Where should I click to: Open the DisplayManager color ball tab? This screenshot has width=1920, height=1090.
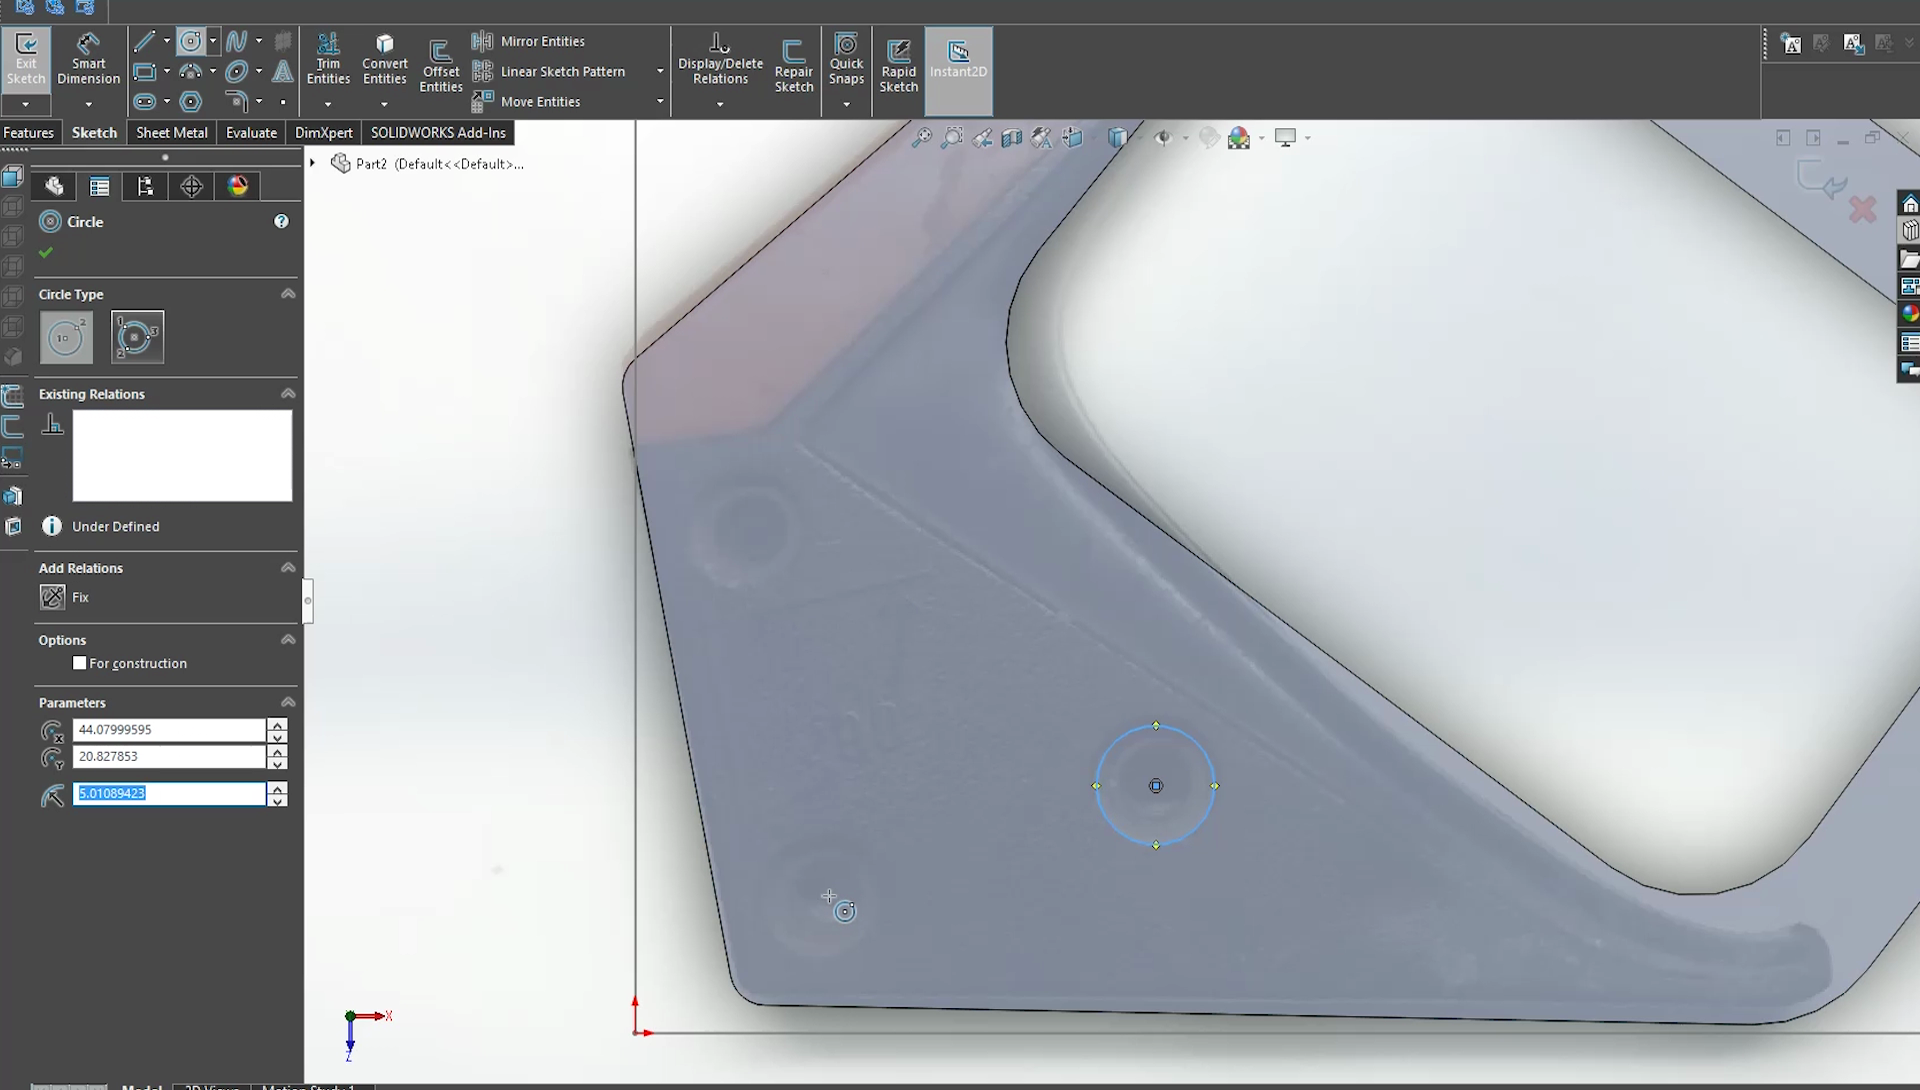tap(237, 186)
